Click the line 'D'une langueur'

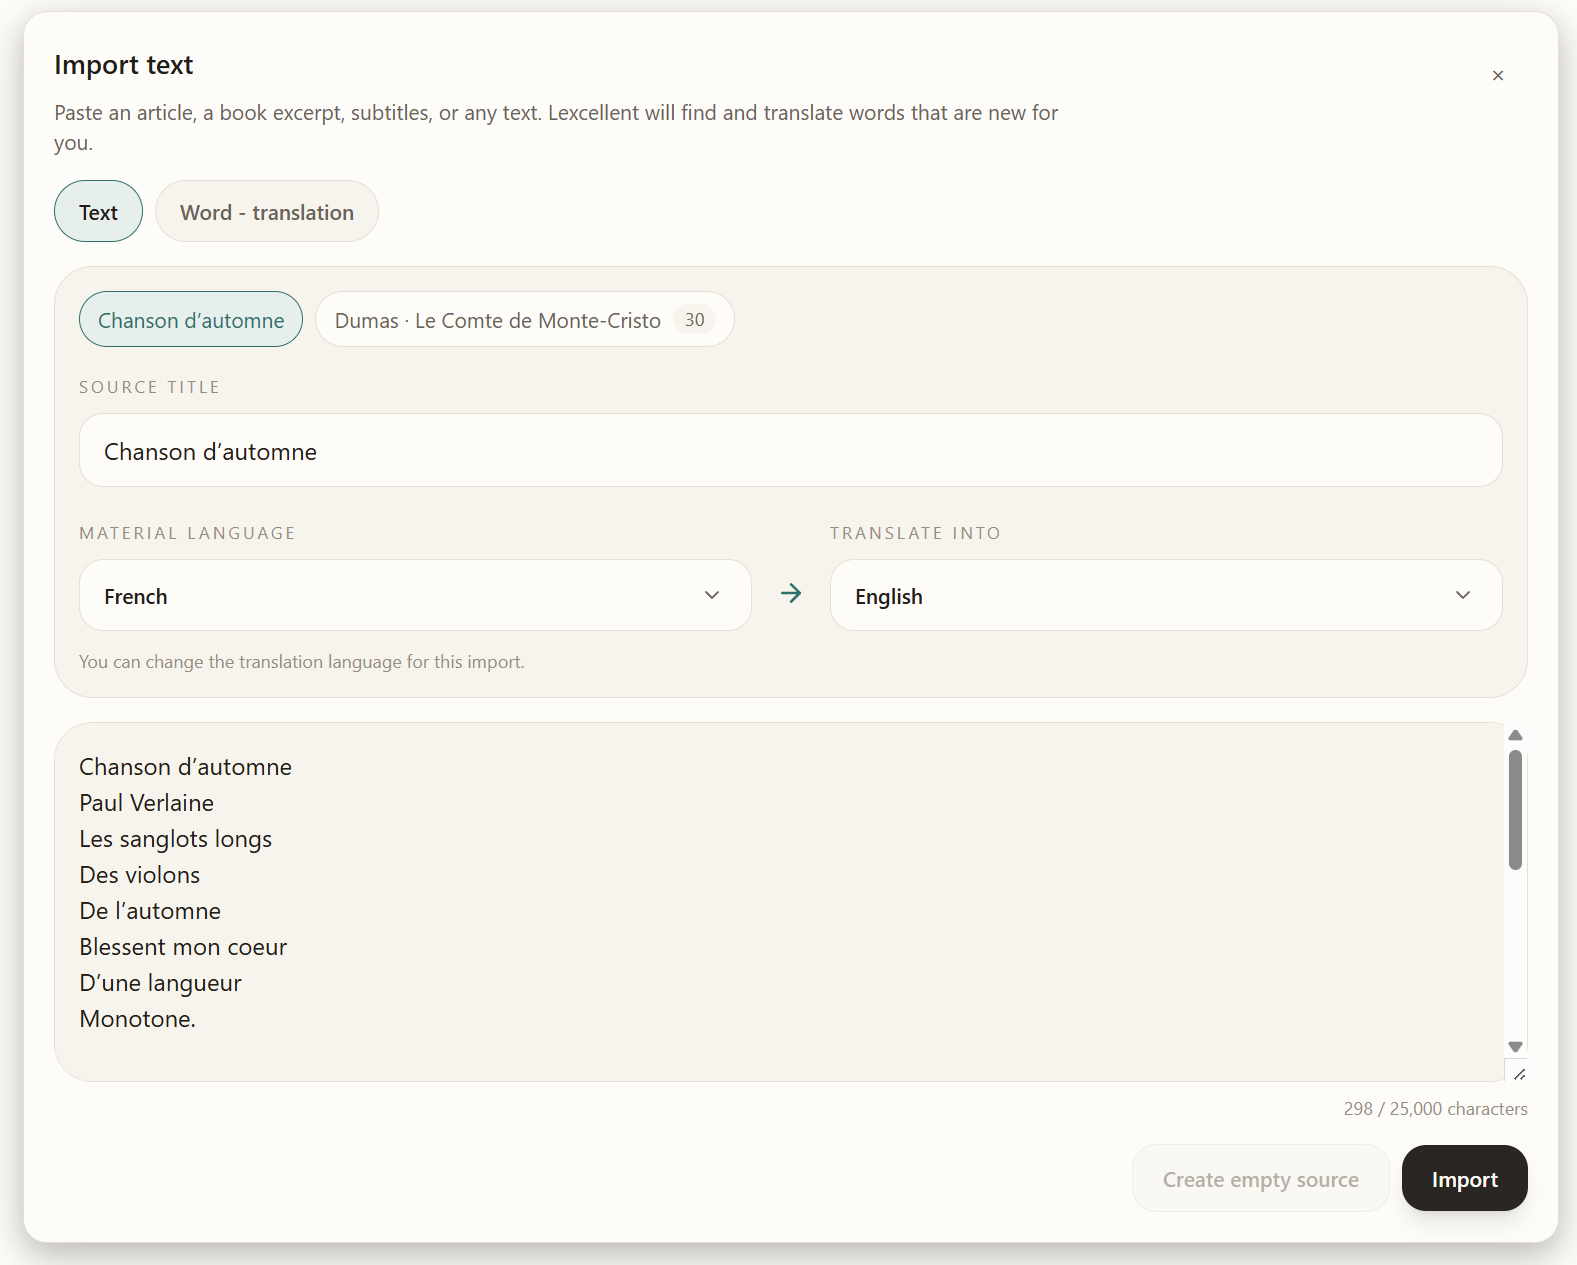[160, 983]
